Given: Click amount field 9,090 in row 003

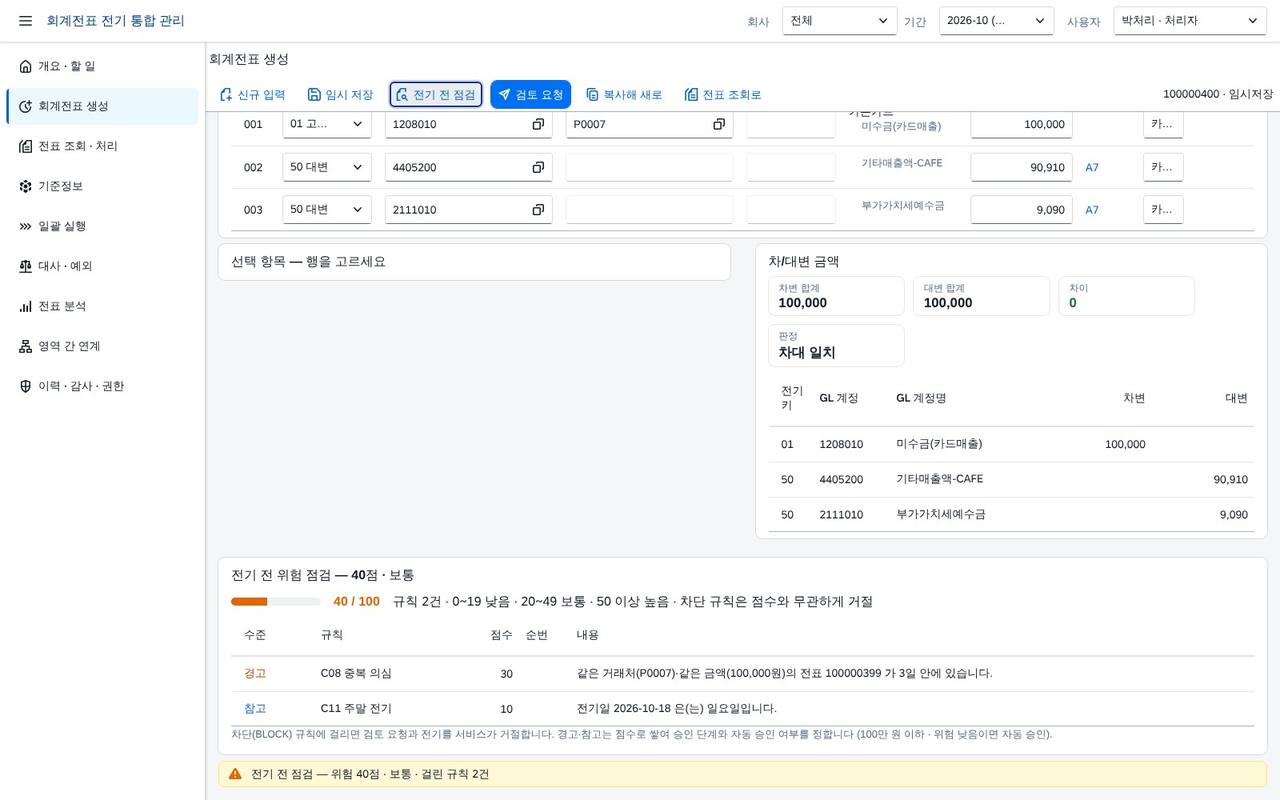Looking at the screenshot, I should coord(1021,209).
